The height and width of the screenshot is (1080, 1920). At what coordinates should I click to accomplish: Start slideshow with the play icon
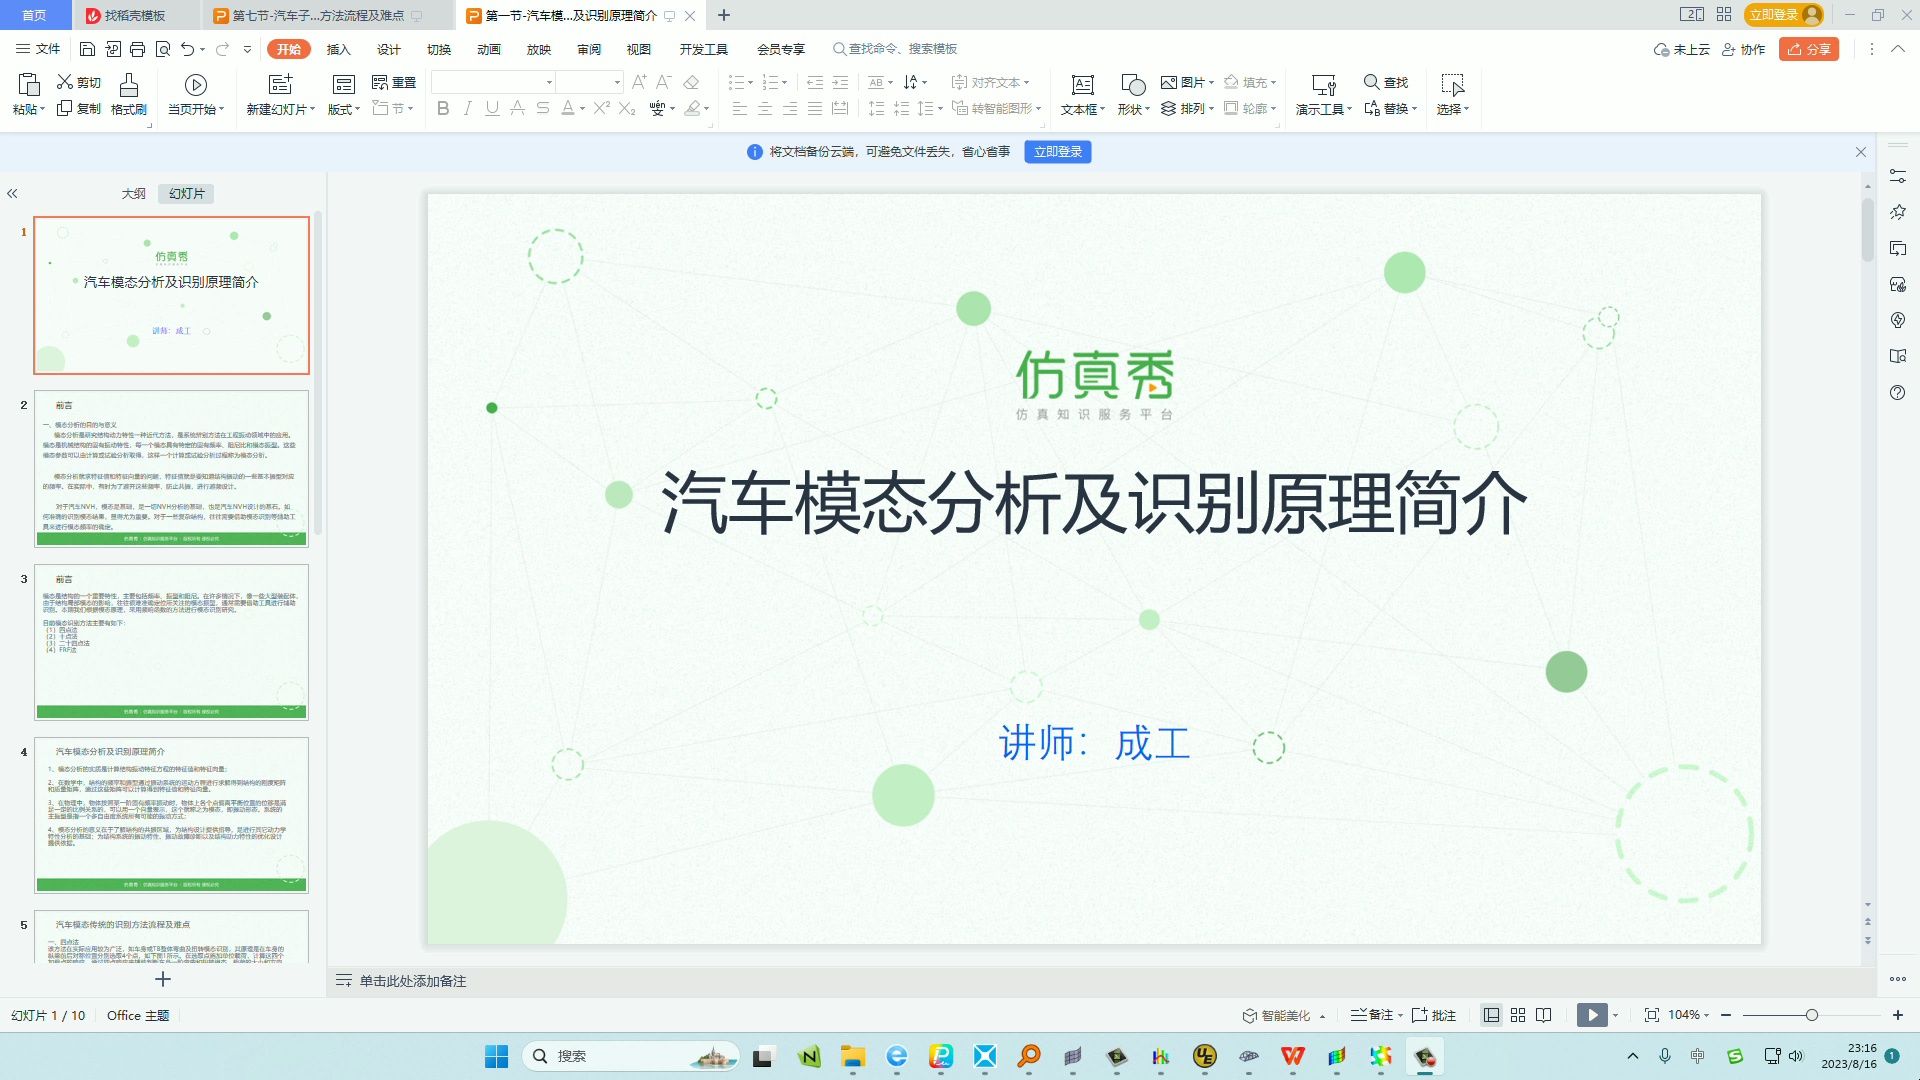pos(1591,1014)
